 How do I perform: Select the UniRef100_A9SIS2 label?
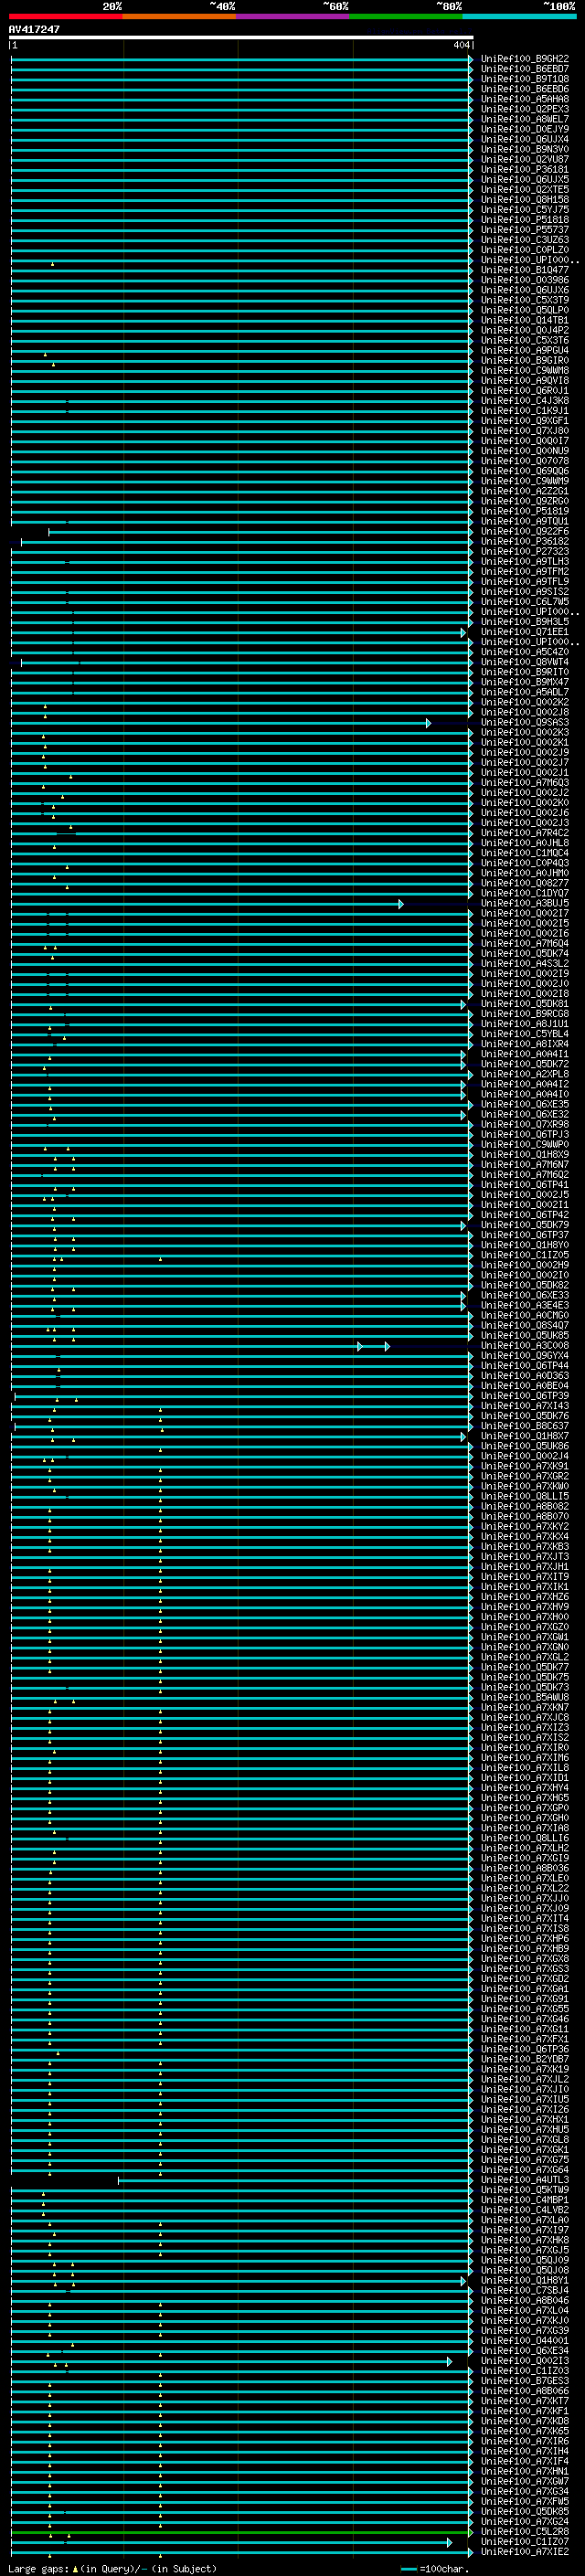[x=525, y=592]
